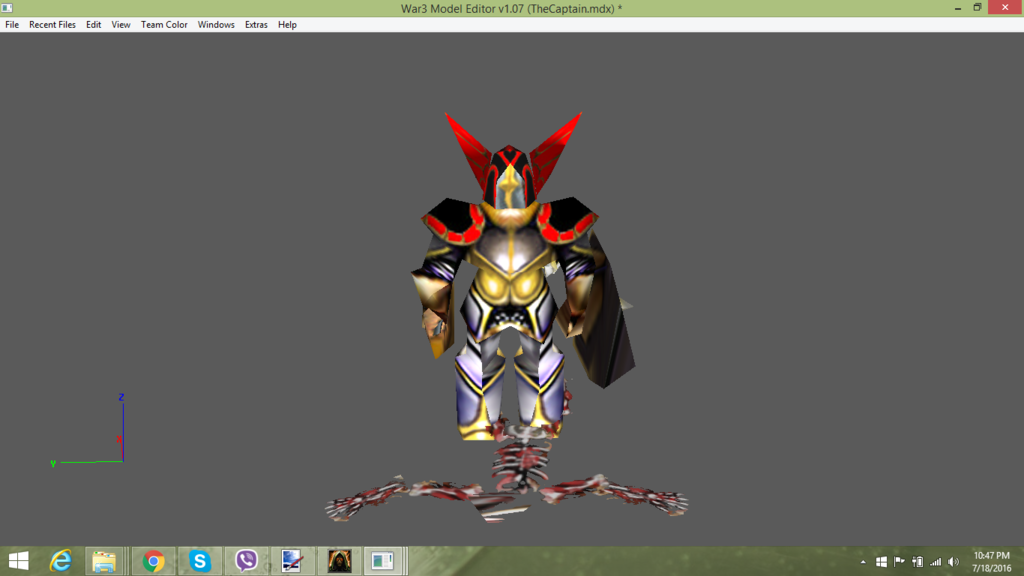Open the View menu
The width and height of the screenshot is (1024, 576).
tap(121, 25)
